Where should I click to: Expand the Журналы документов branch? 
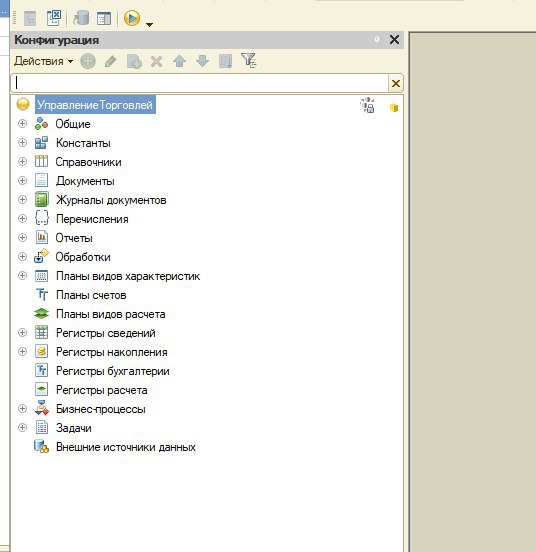click(22, 200)
